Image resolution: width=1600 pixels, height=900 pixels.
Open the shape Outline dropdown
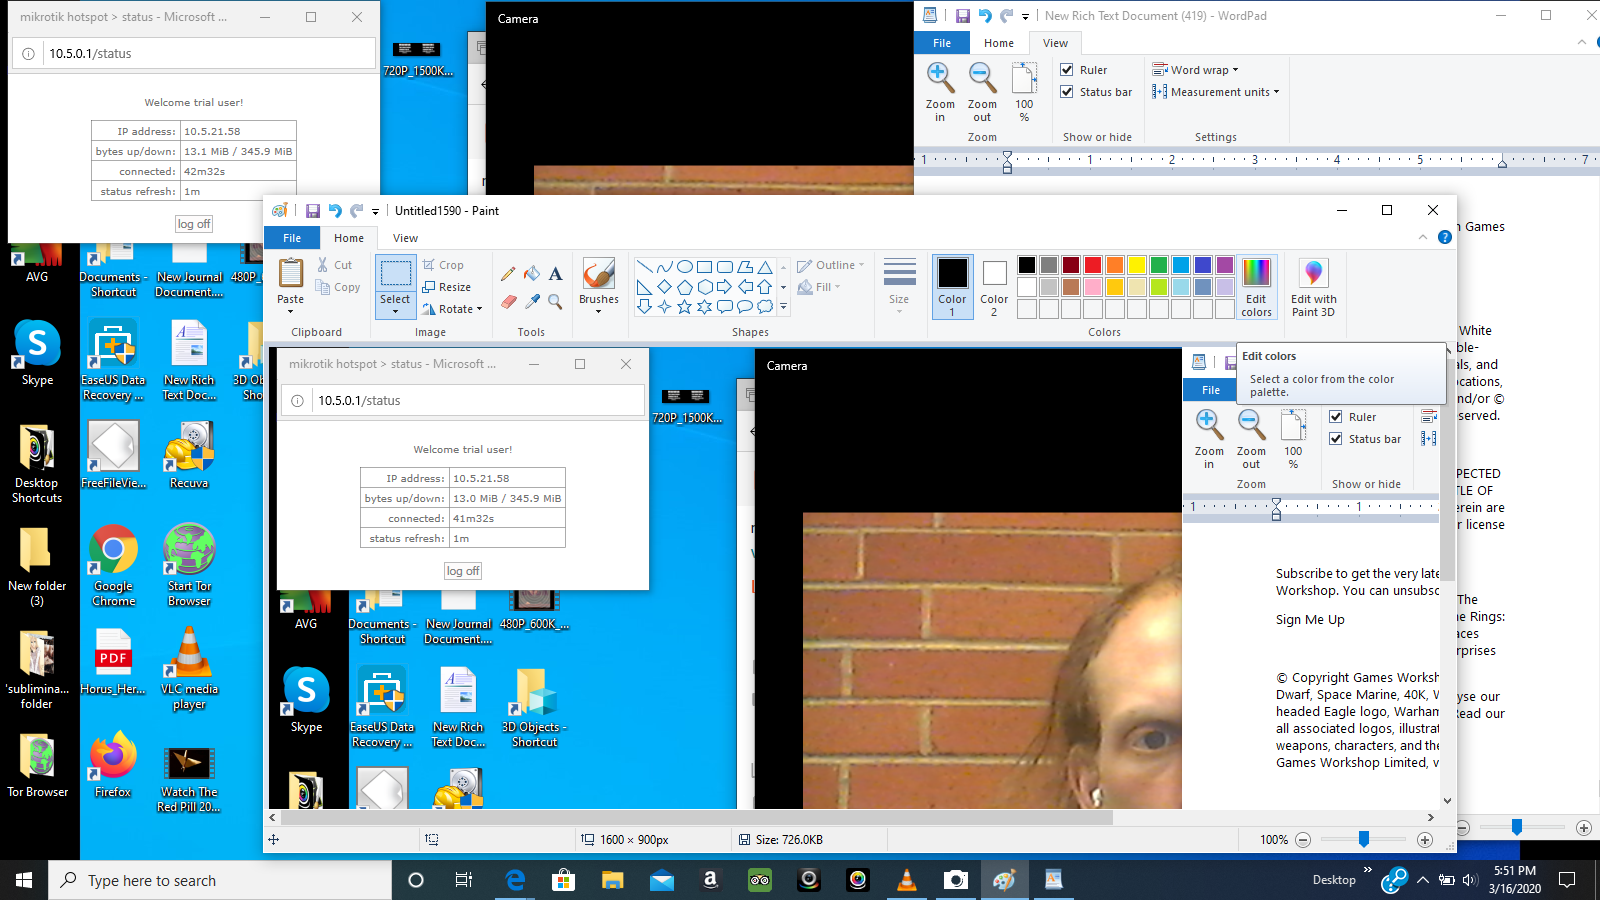point(831,265)
